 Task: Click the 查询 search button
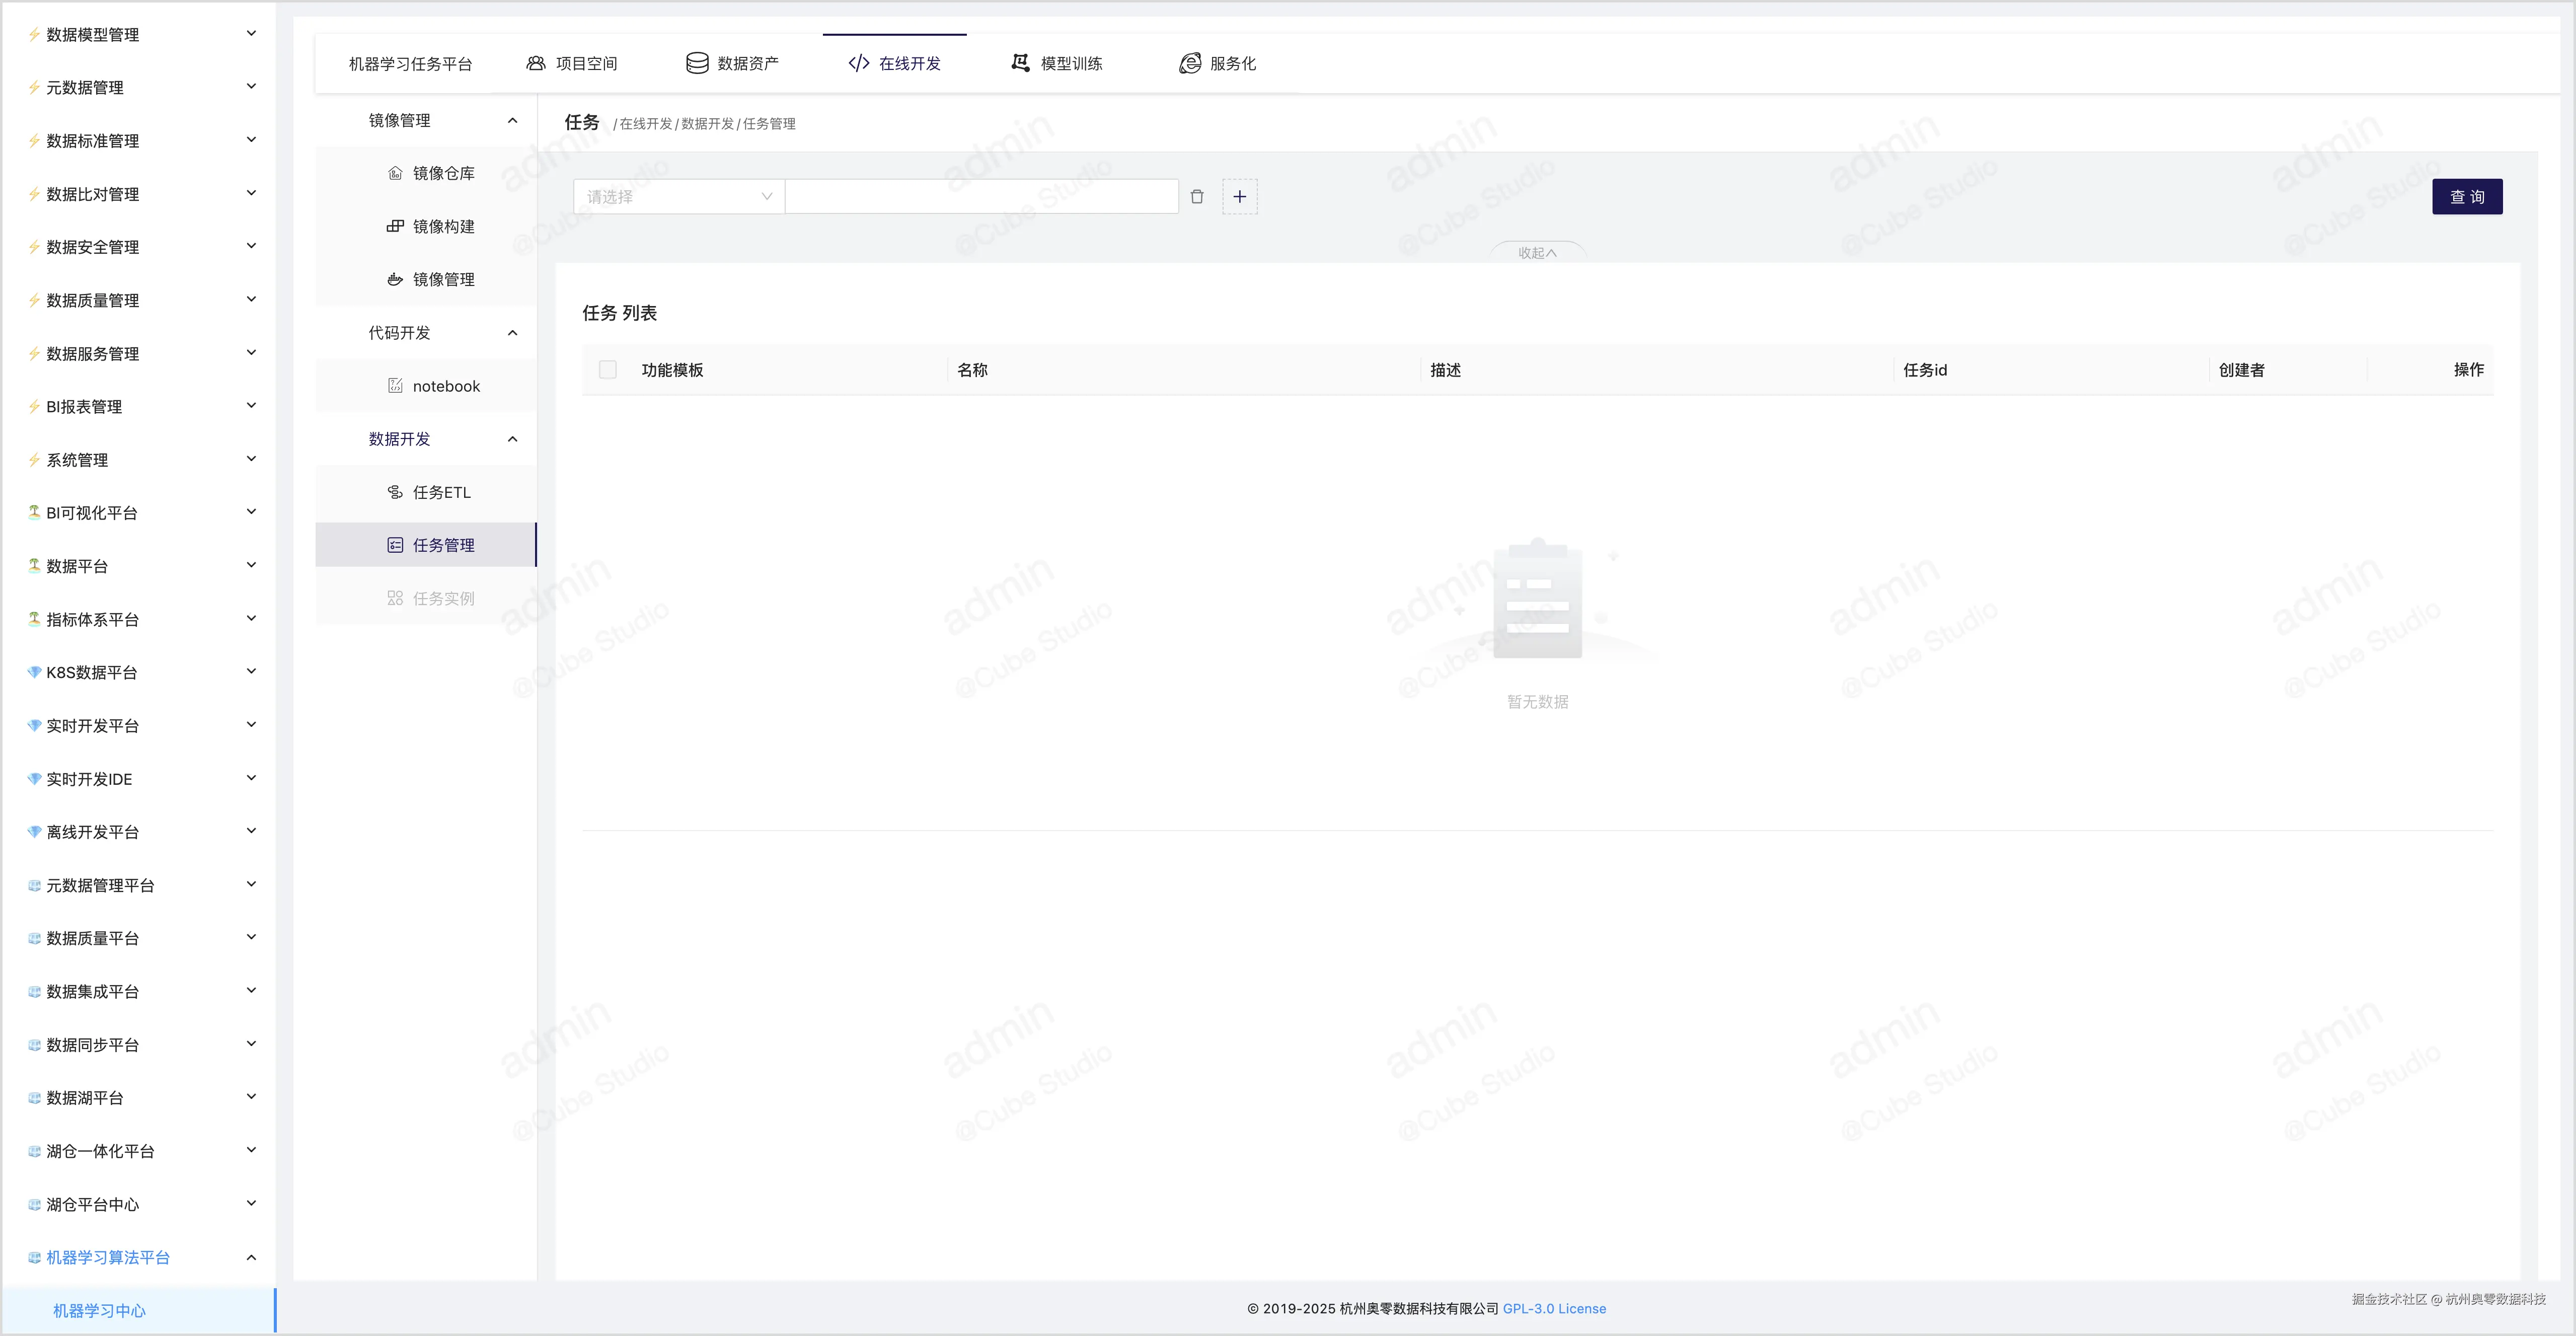(2466, 197)
